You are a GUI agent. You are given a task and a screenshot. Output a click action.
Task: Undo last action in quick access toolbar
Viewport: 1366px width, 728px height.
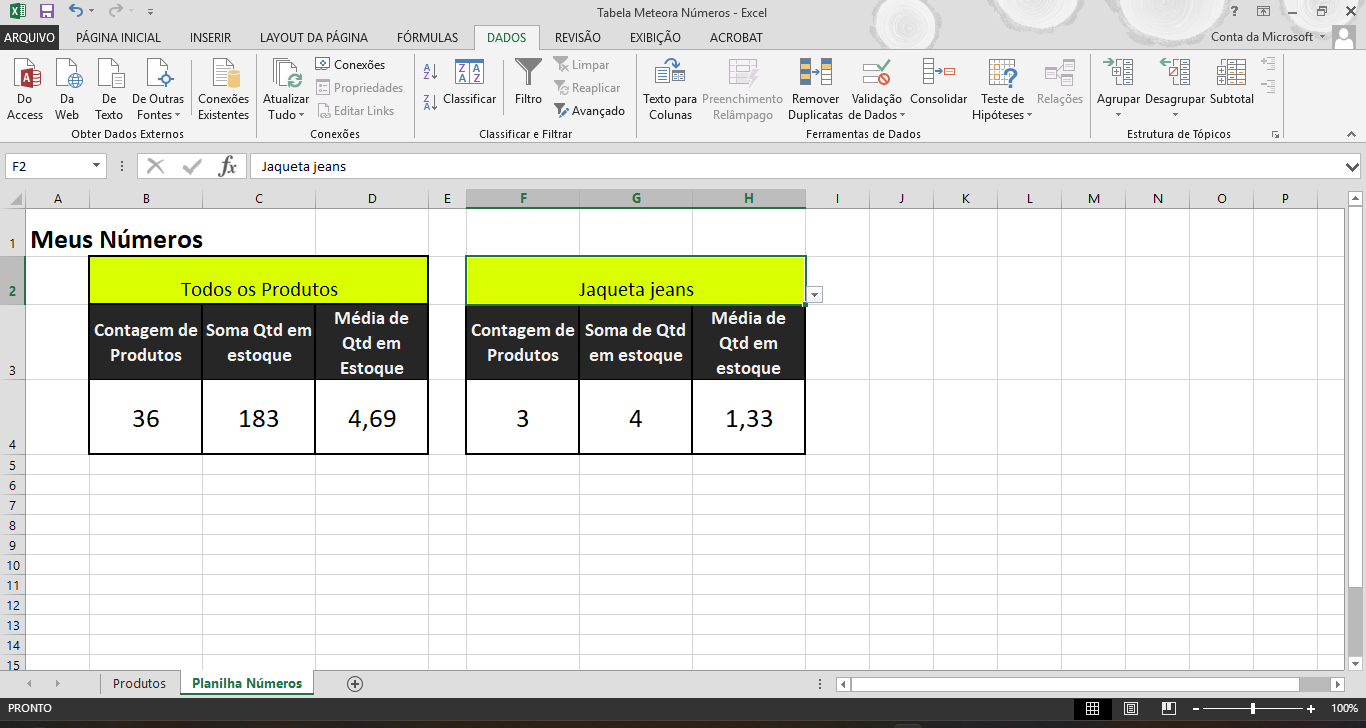coord(77,11)
